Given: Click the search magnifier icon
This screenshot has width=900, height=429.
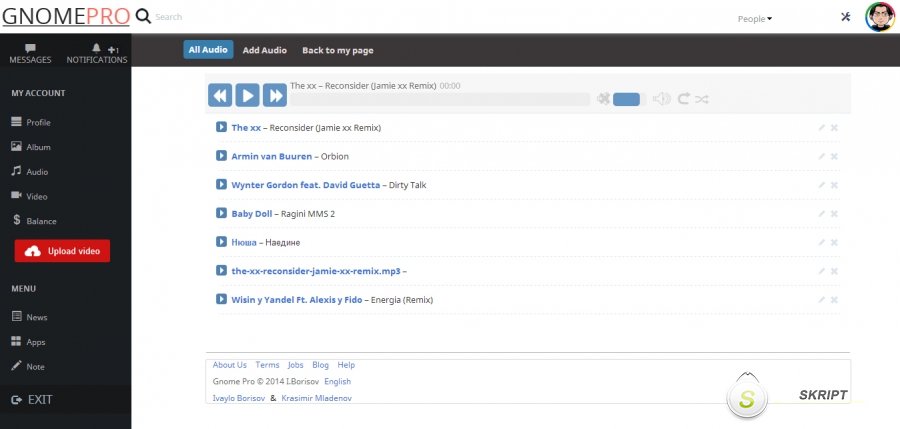Looking at the screenshot, I should click(143, 17).
